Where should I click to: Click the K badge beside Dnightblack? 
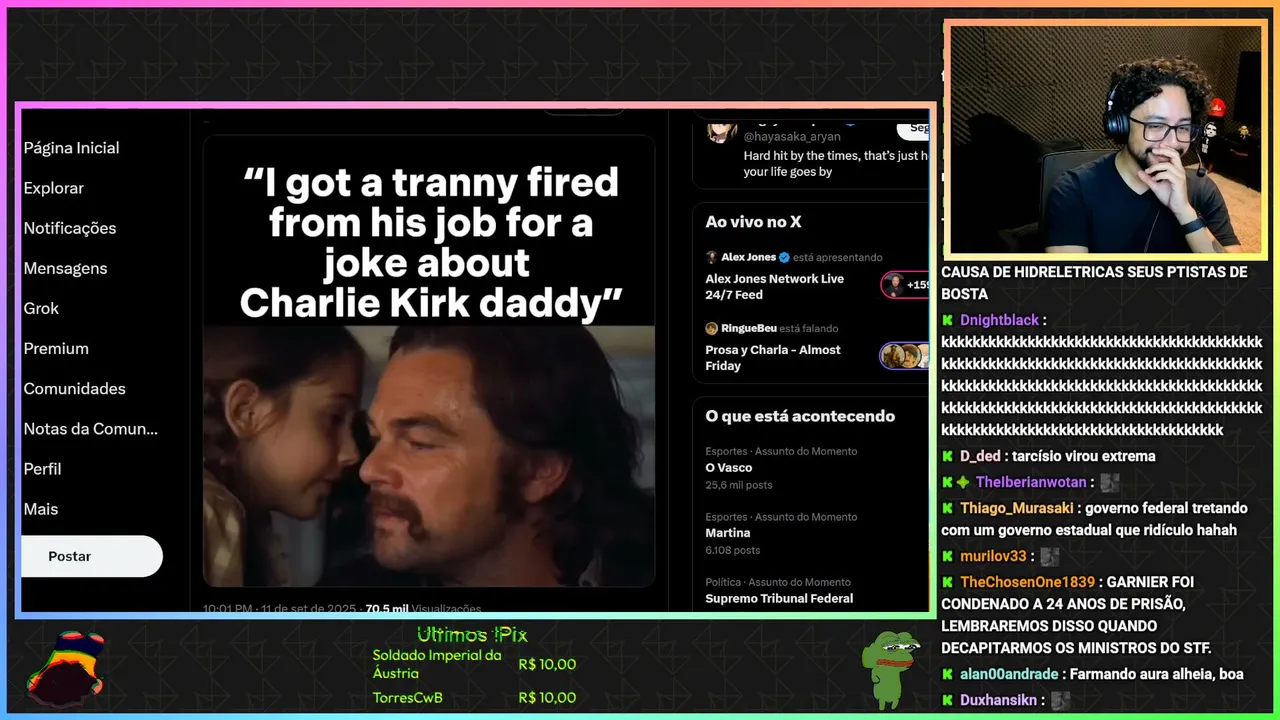[x=947, y=320]
